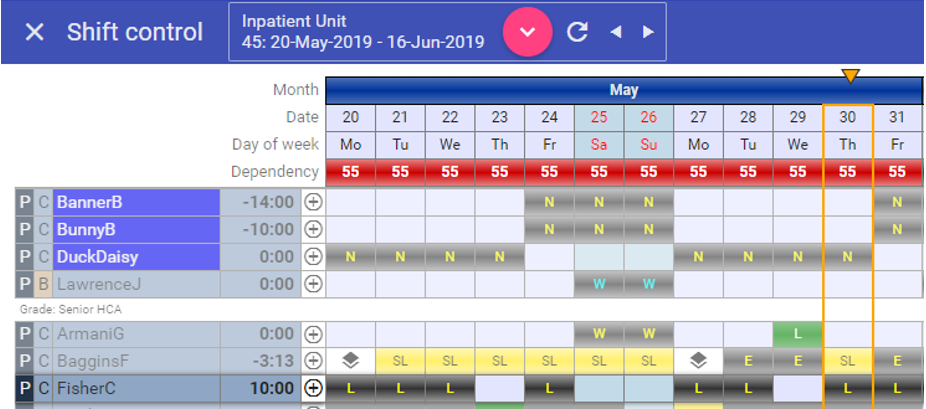Click ArmaniG's green L shift on 29 May
This screenshot has width=926, height=409.
tap(797, 333)
